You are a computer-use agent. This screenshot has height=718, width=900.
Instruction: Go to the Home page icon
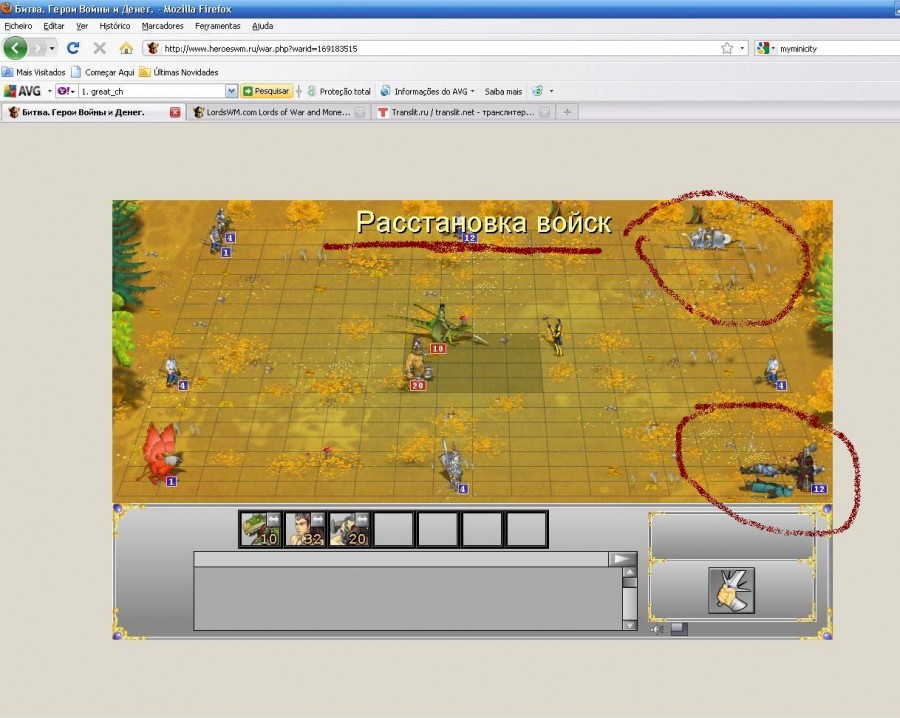tap(126, 48)
